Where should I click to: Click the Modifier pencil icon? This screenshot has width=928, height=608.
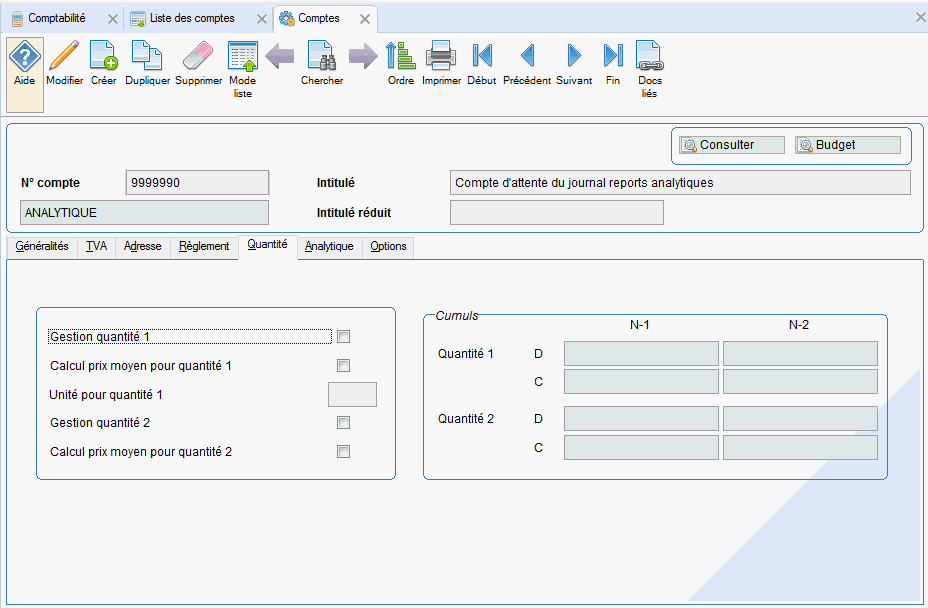64,64
